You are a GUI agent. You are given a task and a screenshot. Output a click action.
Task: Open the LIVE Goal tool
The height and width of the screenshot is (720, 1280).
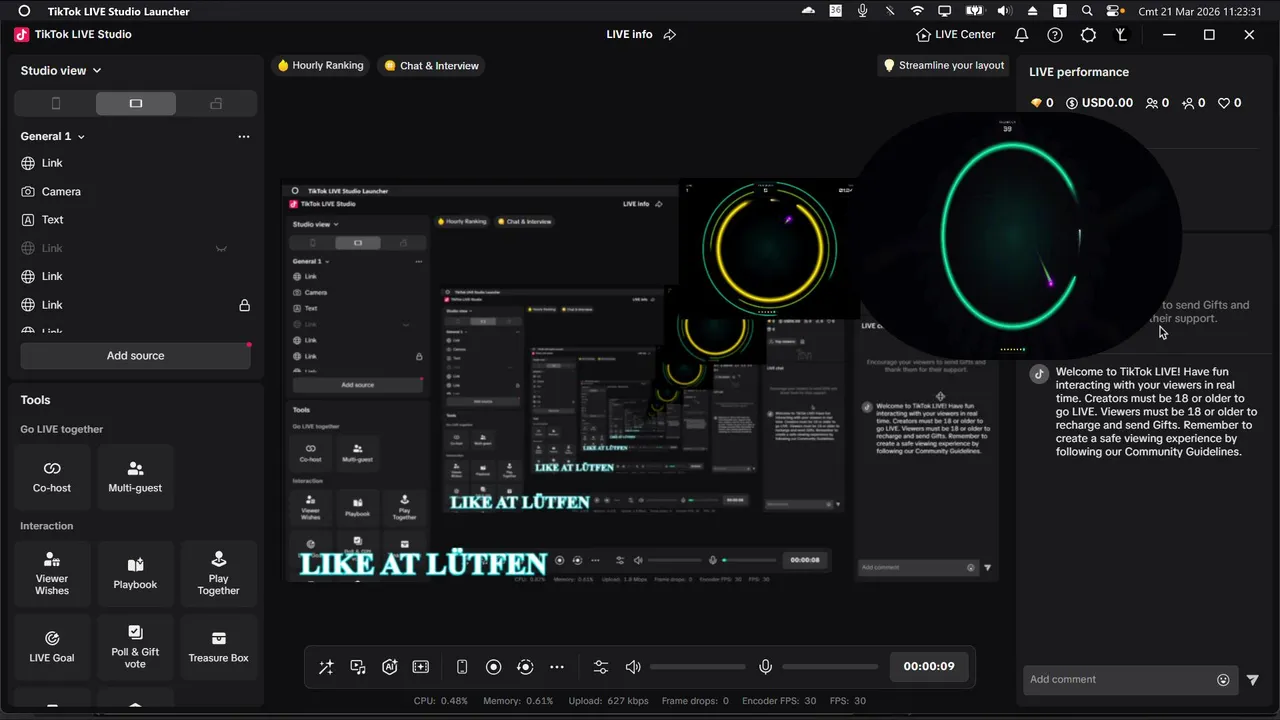[x=52, y=648]
